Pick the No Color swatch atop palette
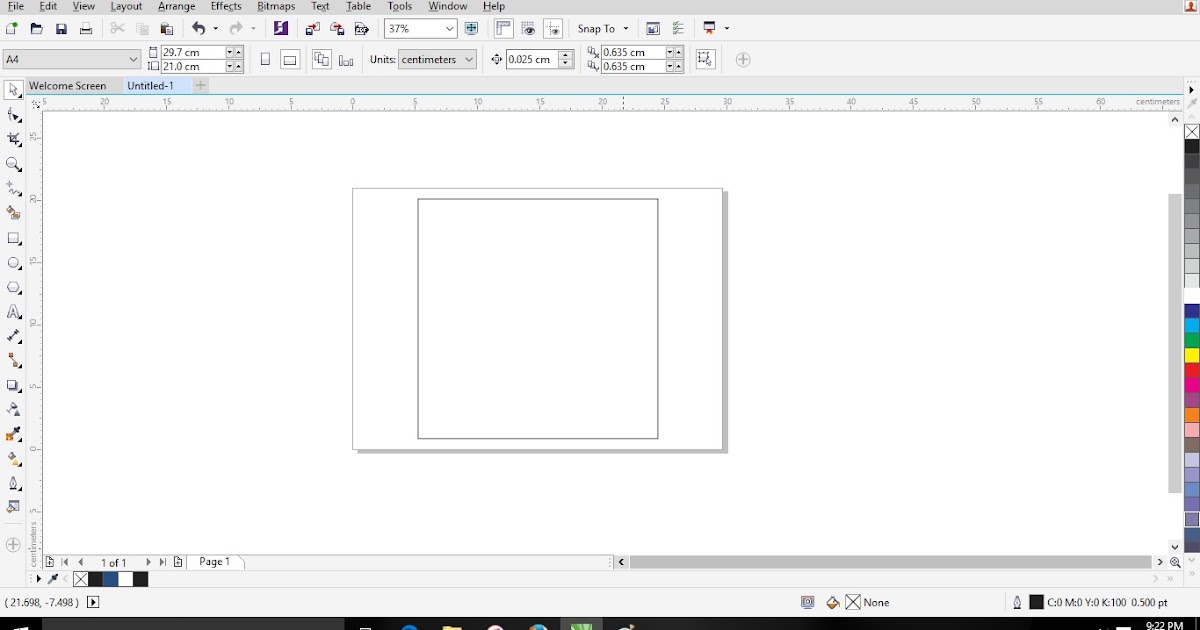 pos(1192,132)
